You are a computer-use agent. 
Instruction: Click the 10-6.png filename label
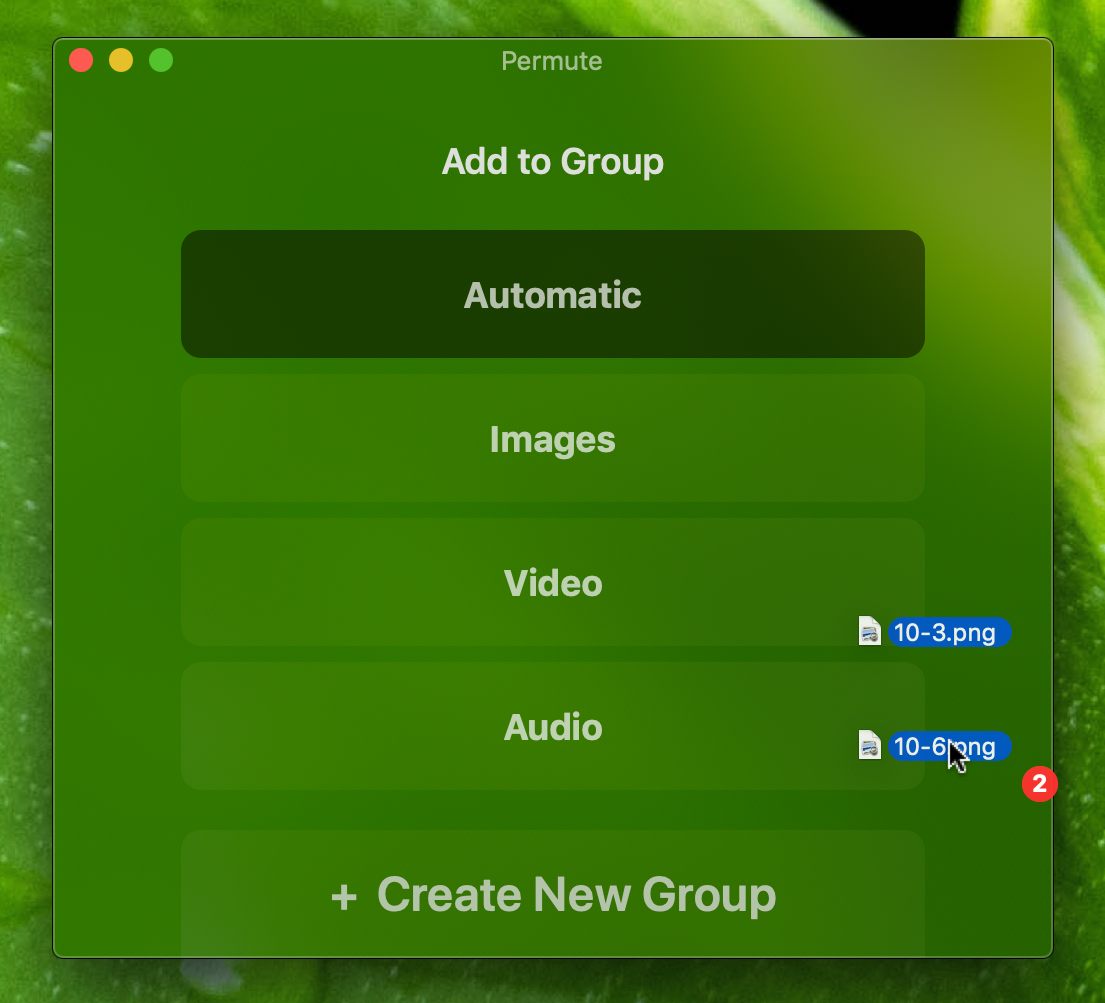[x=949, y=746]
